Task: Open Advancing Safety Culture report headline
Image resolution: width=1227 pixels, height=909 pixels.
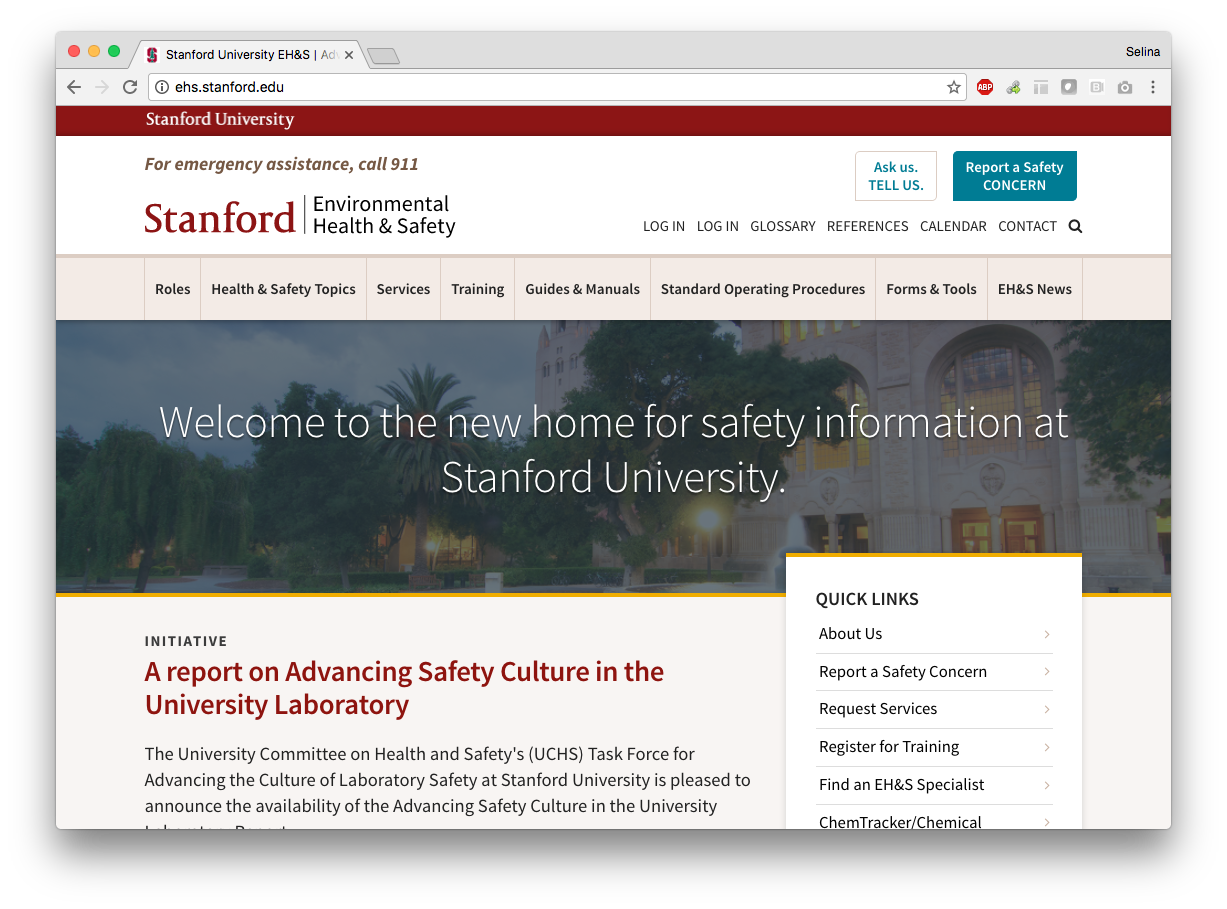Action: coord(404,688)
